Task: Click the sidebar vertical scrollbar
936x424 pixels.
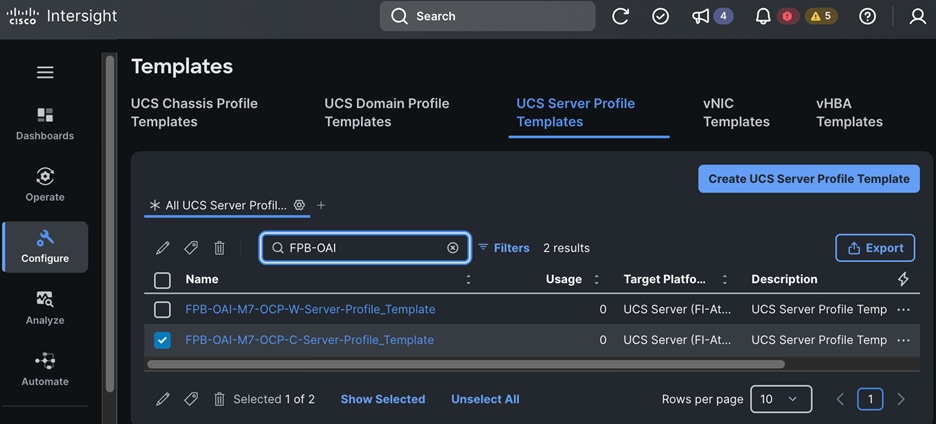Action: (x=110, y=224)
